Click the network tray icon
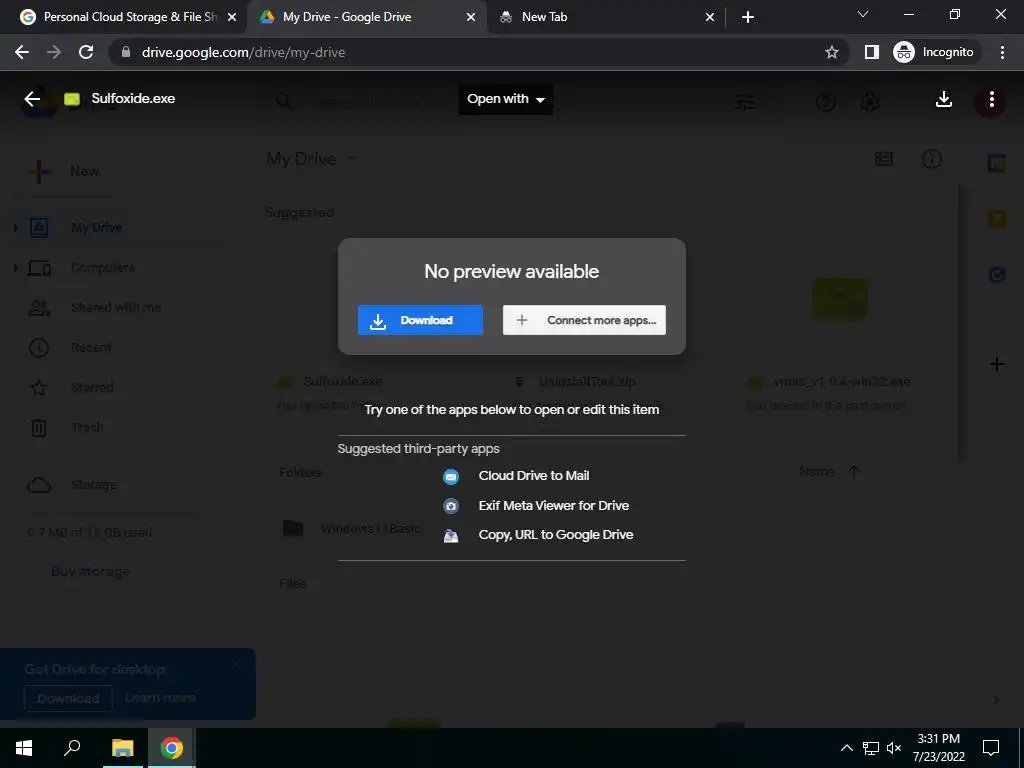The height and width of the screenshot is (768, 1024). pos(871,748)
